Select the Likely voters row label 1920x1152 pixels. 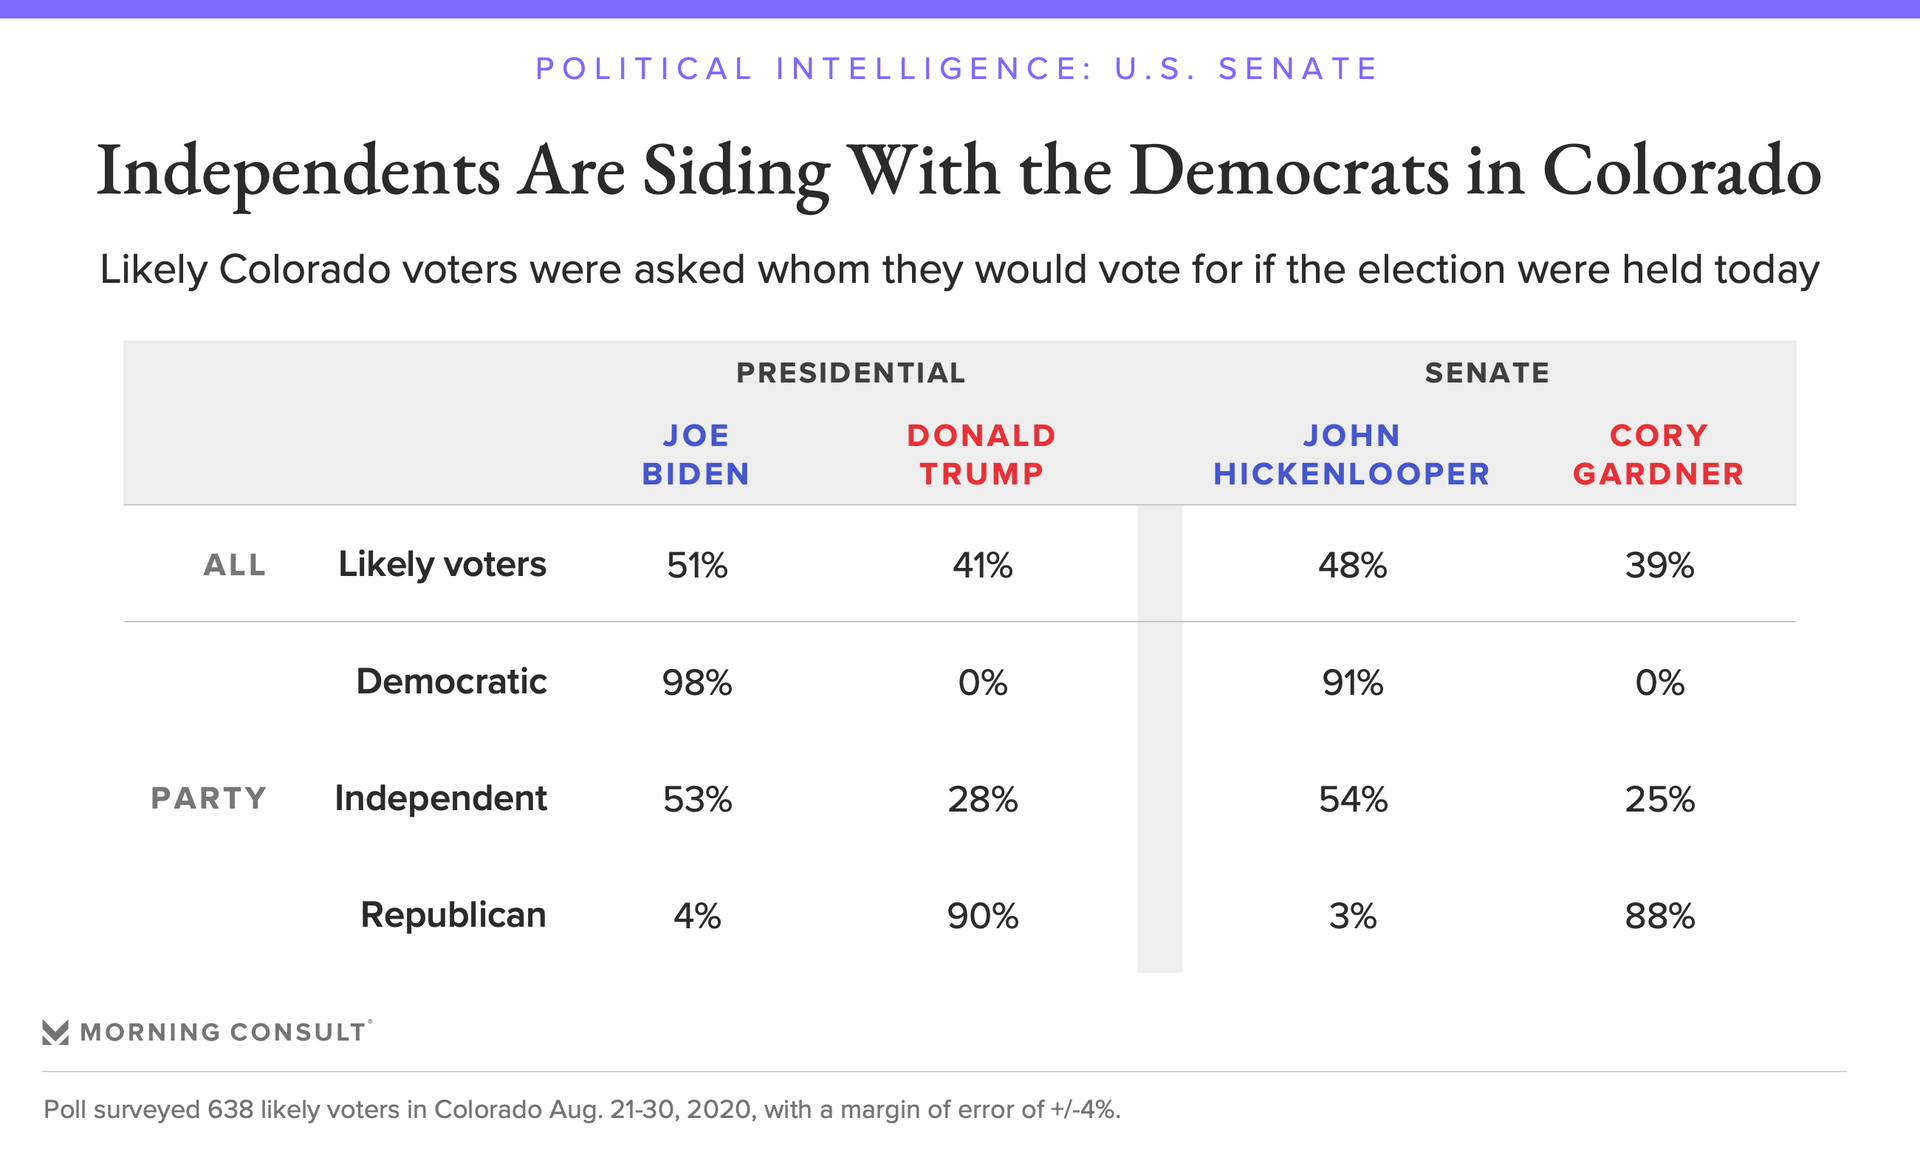click(x=442, y=565)
